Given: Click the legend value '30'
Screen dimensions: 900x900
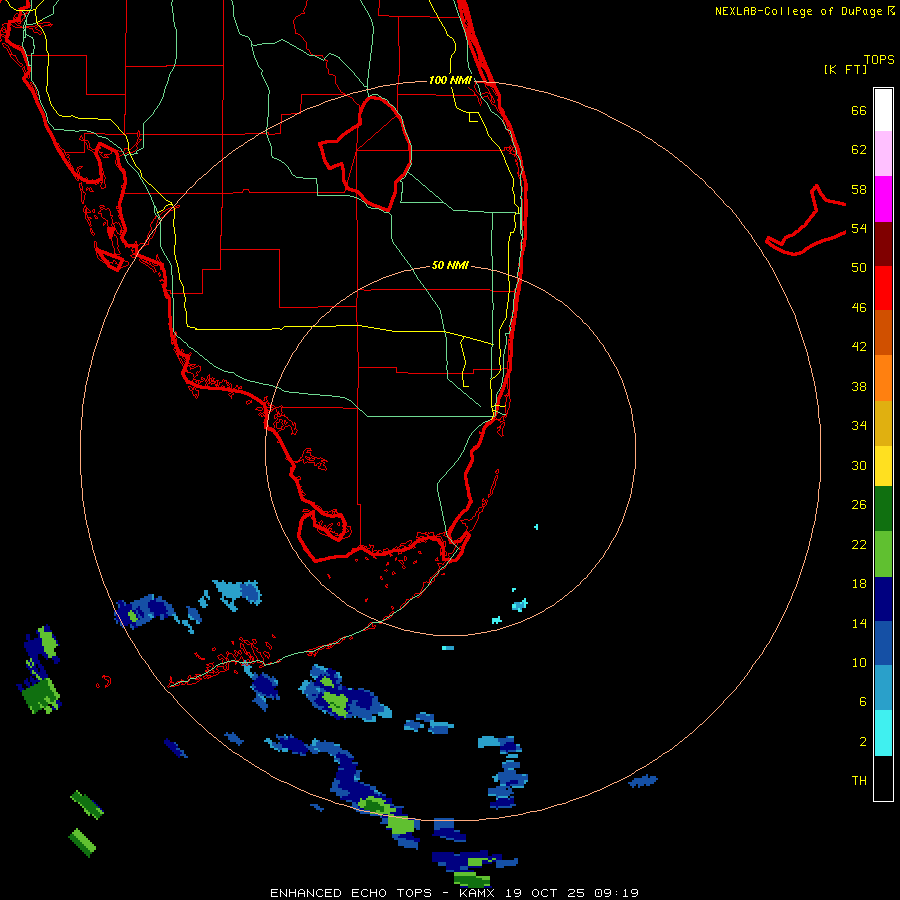Looking at the screenshot, I should [859, 465].
